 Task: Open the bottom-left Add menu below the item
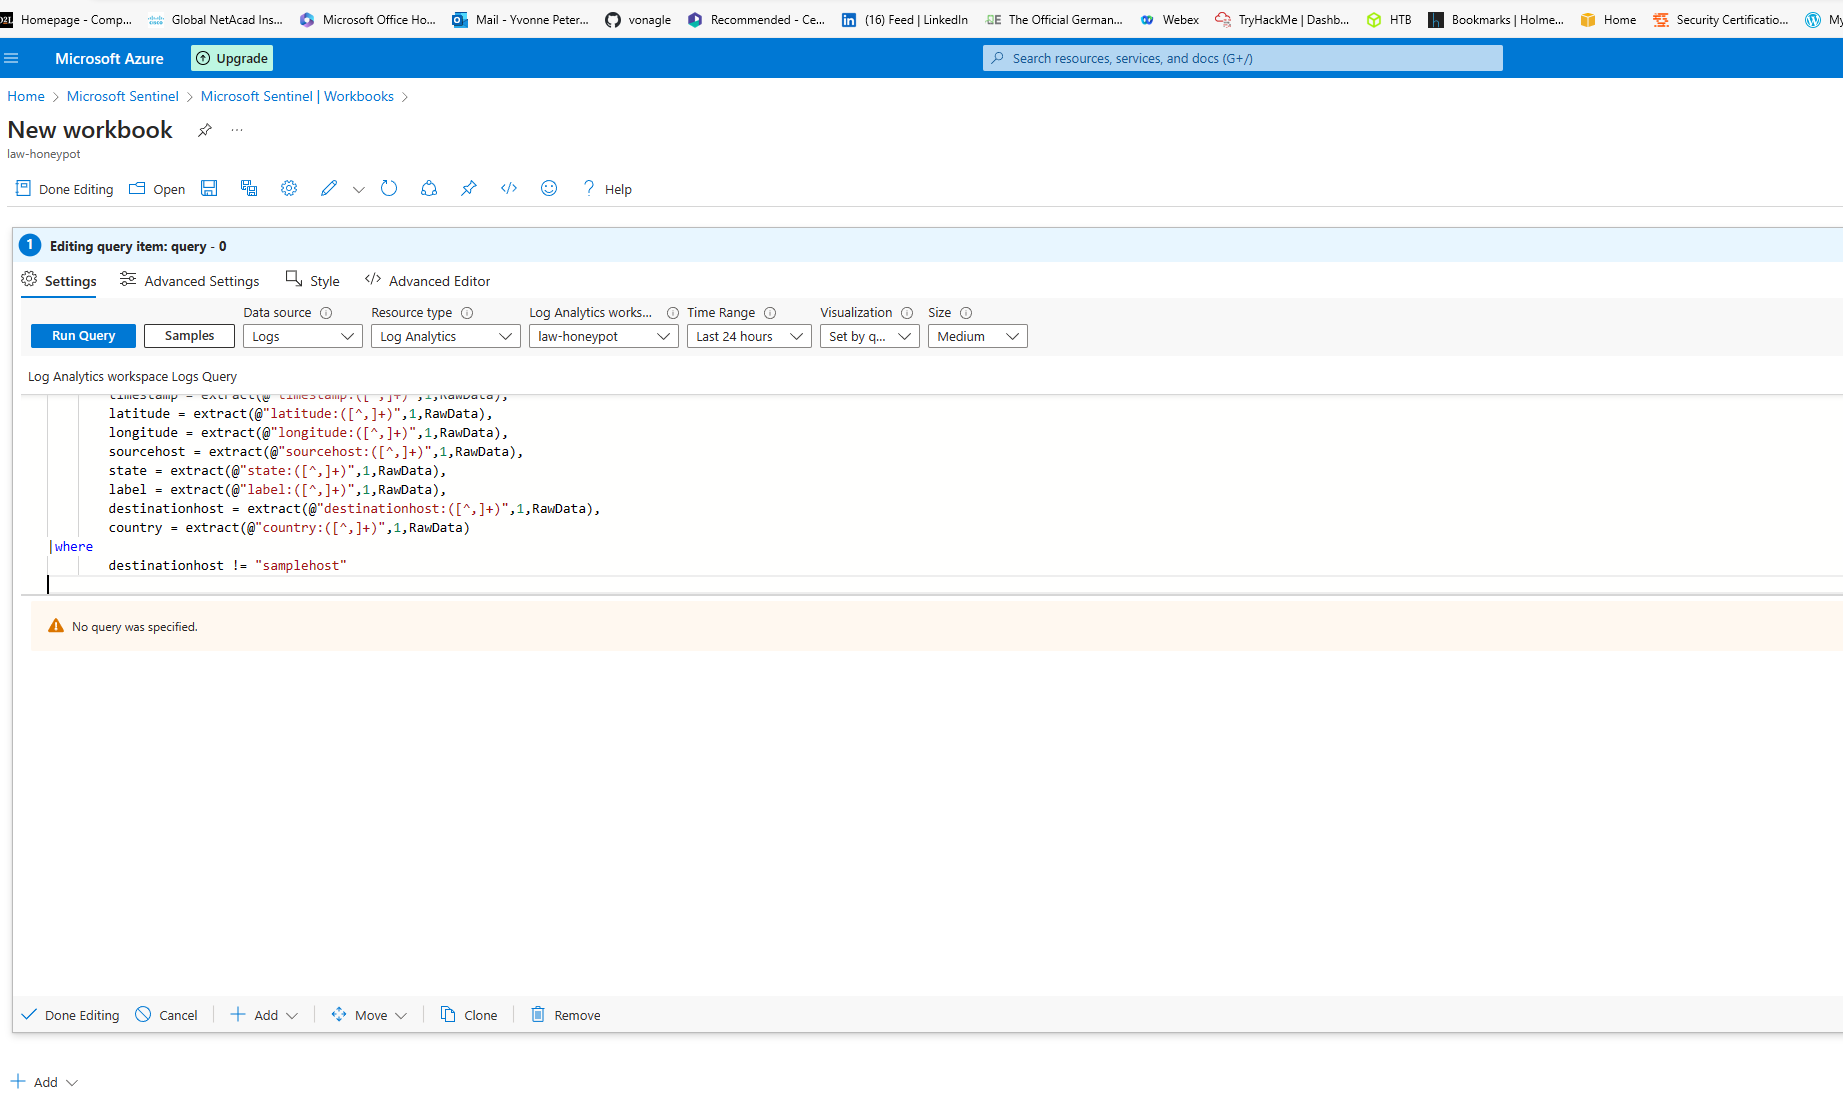point(44,1082)
